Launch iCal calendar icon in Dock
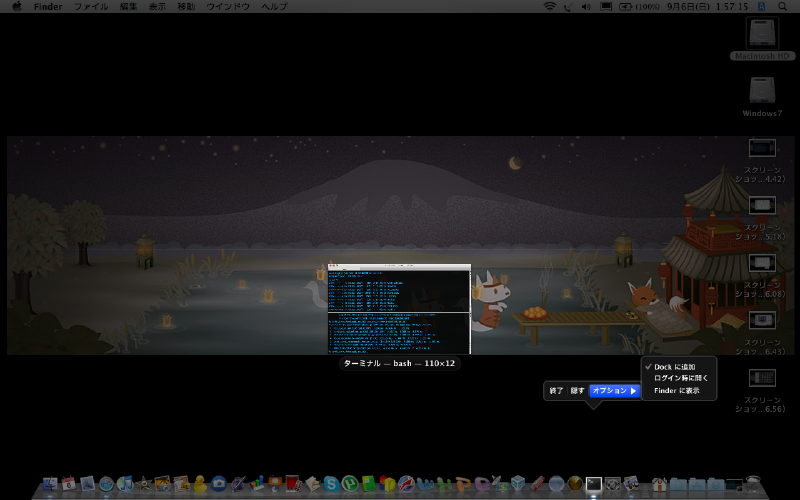The image size is (800, 500). 68,483
